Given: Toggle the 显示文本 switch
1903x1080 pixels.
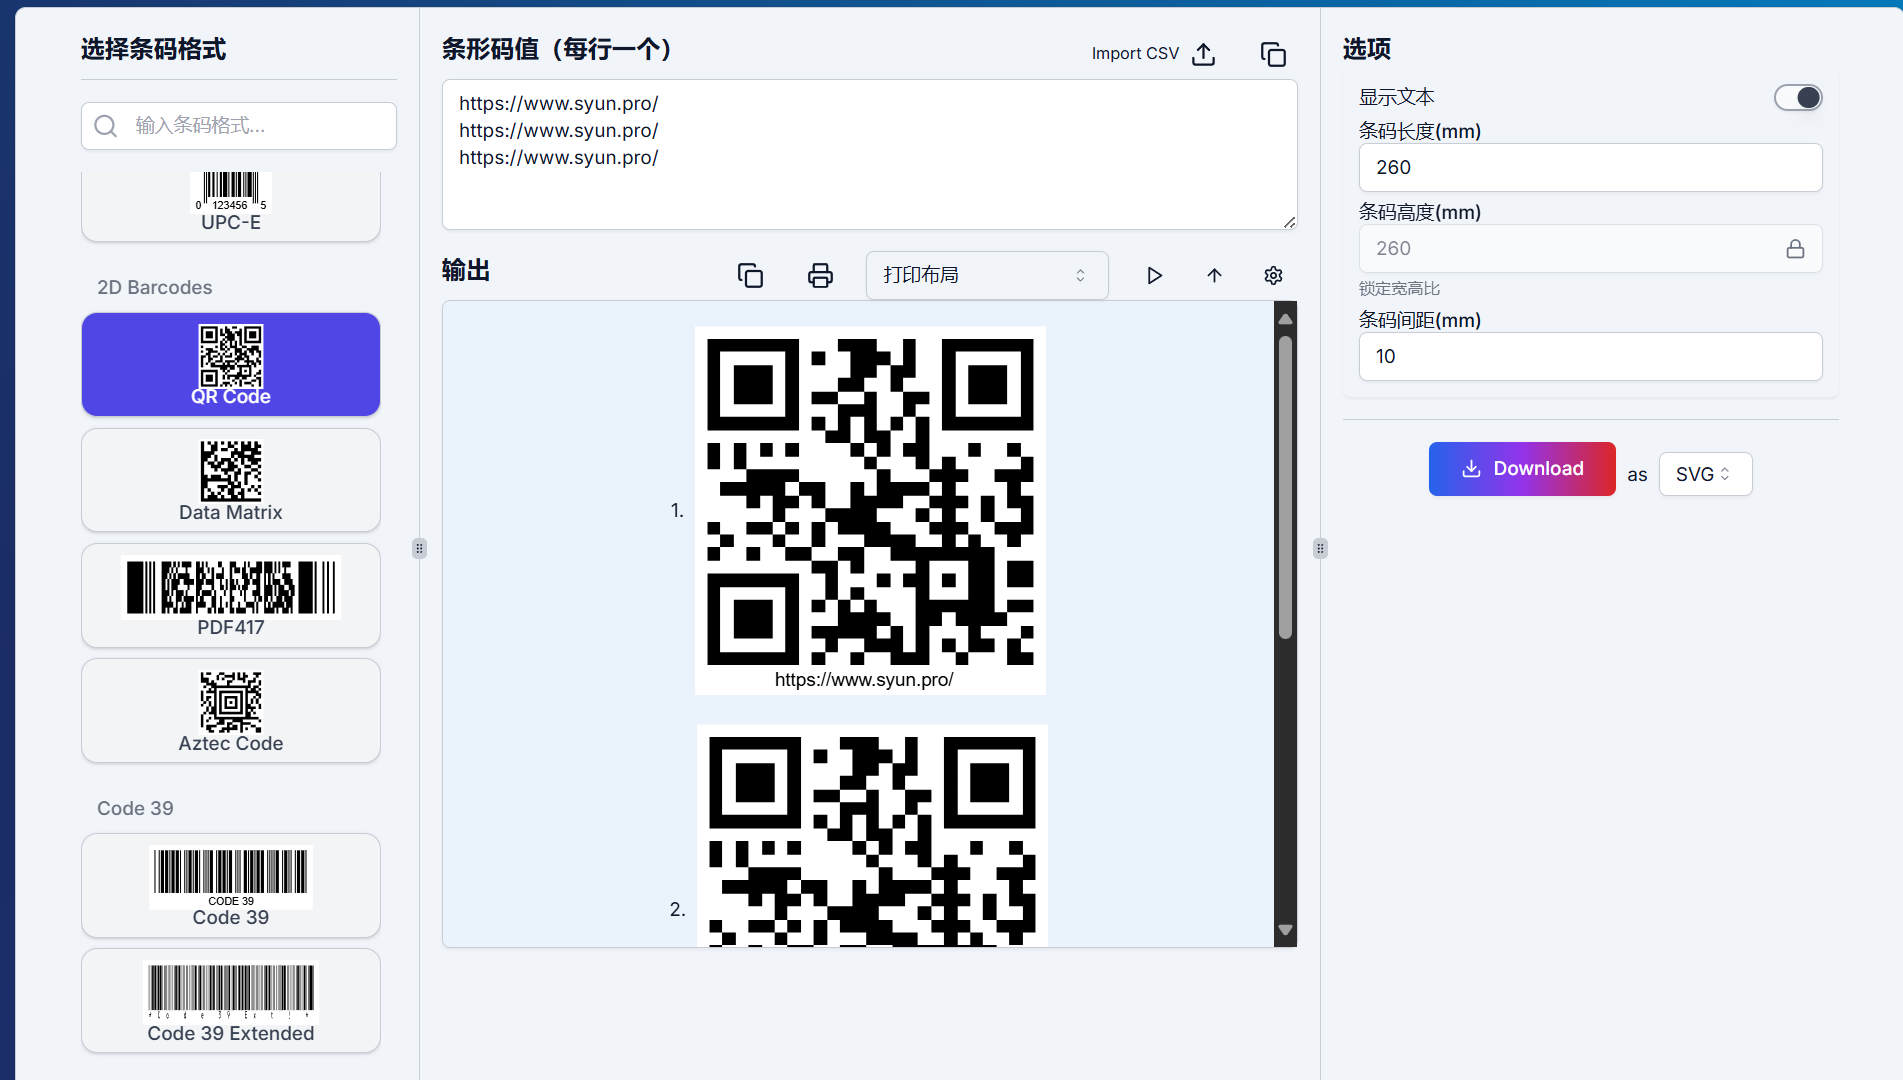Looking at the screenshot, I should tap(1798, 97).
